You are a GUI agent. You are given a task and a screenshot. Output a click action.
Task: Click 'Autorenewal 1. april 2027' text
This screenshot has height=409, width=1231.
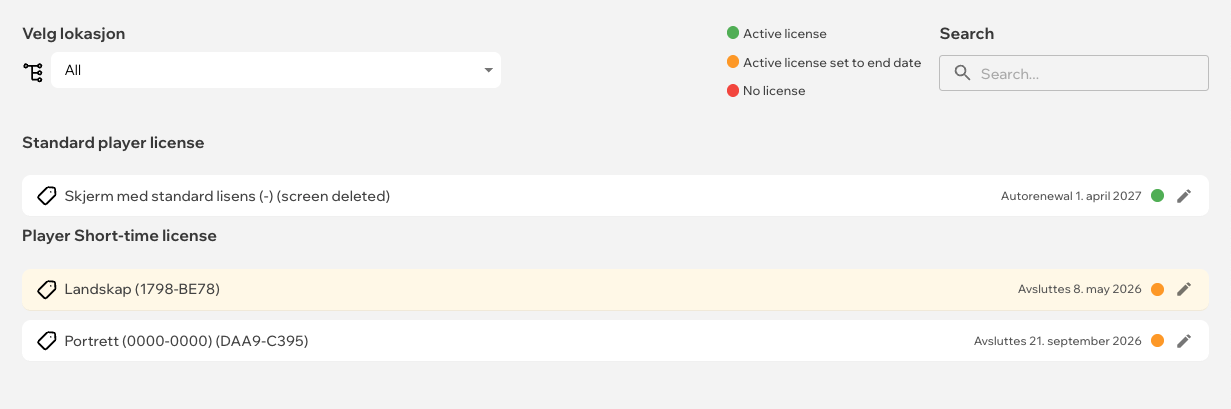tap(1071, 196)
